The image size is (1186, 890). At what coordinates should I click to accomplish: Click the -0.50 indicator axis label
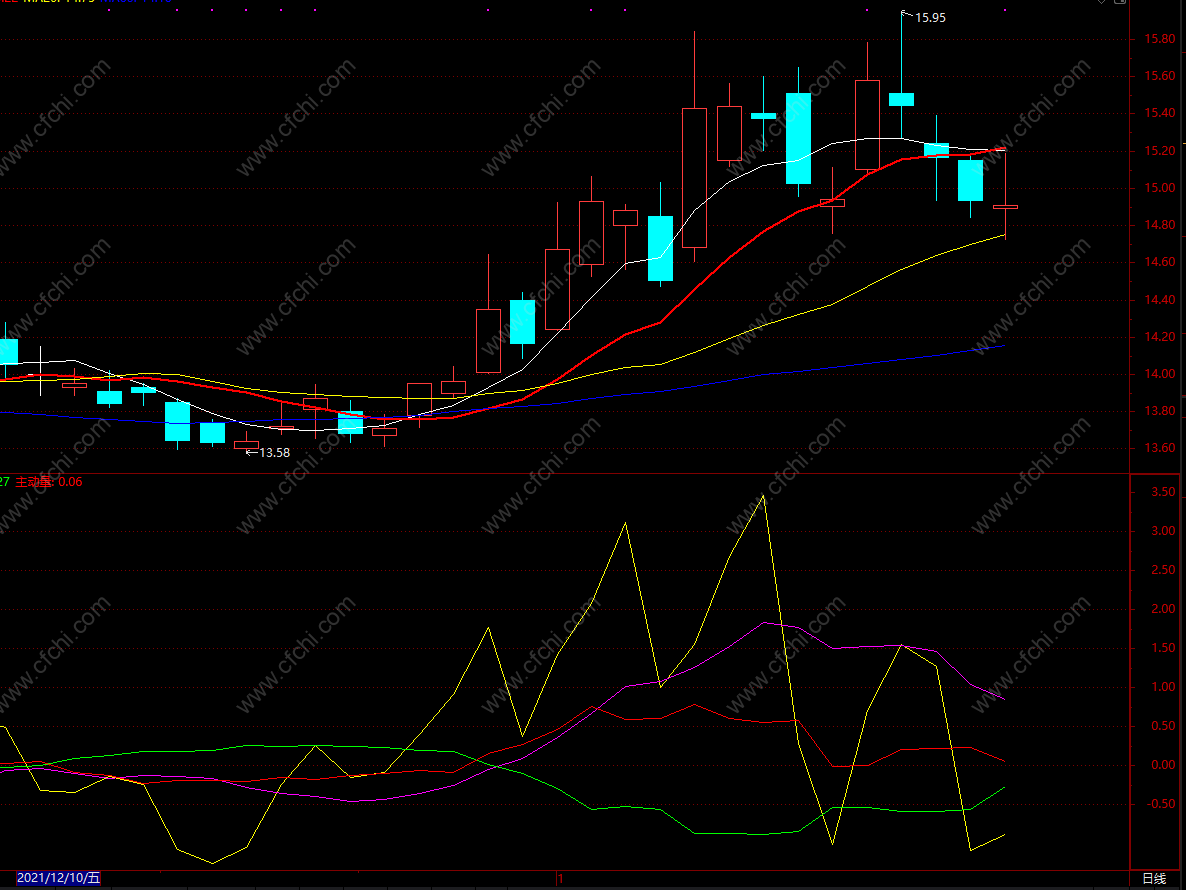pos(1161,804)
